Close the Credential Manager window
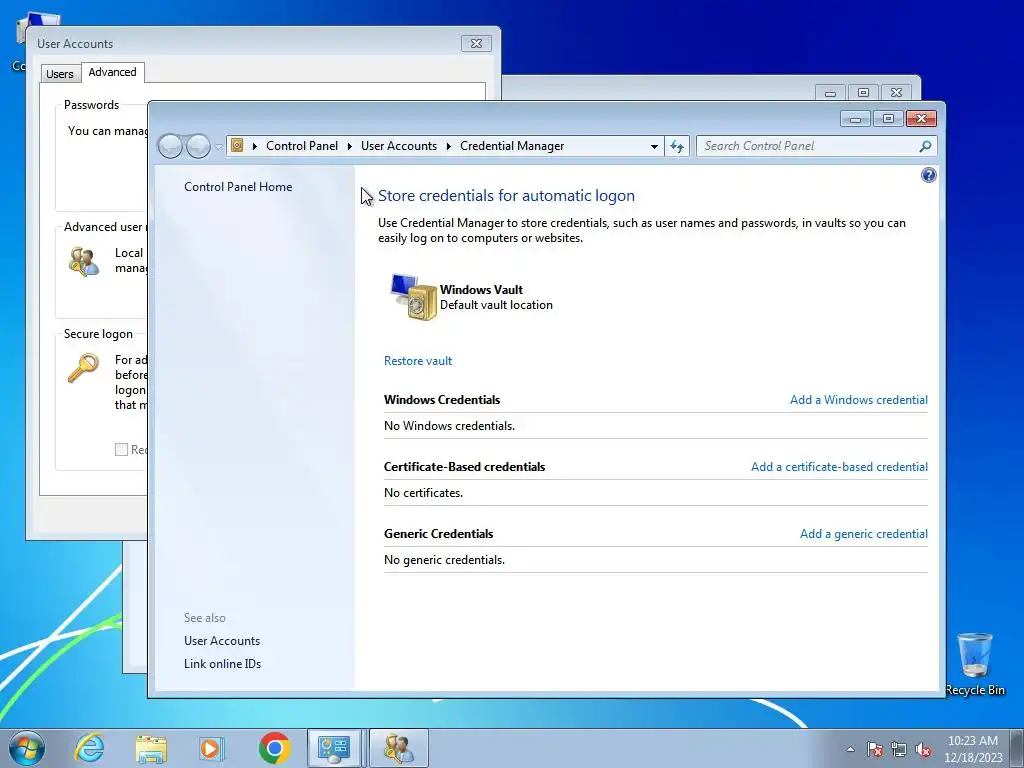This screenshot has height=768, width=1024. coord(921,118)
